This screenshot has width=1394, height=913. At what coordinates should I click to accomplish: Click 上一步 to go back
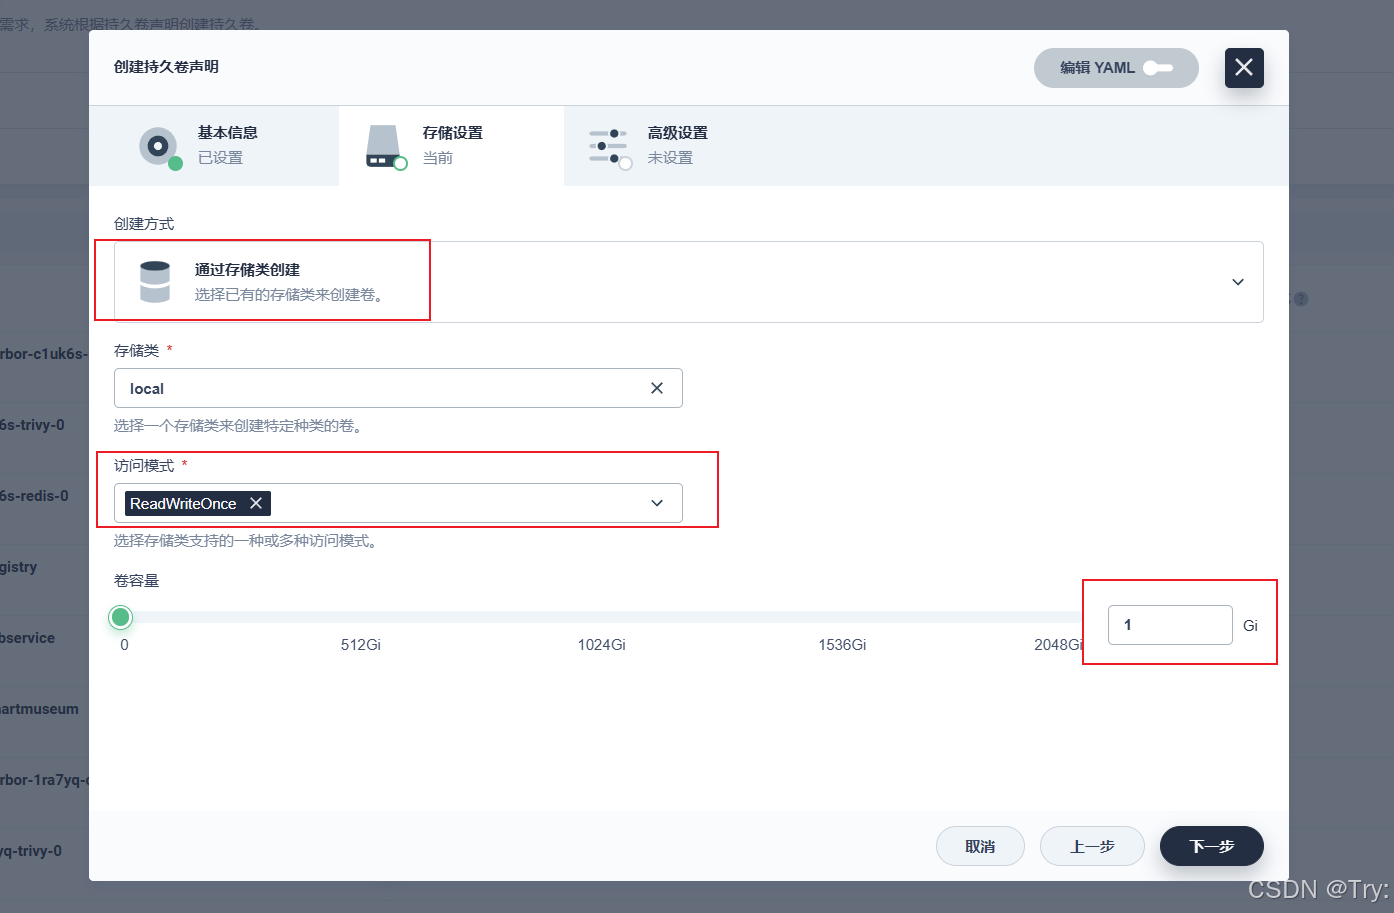[1092, 846]
